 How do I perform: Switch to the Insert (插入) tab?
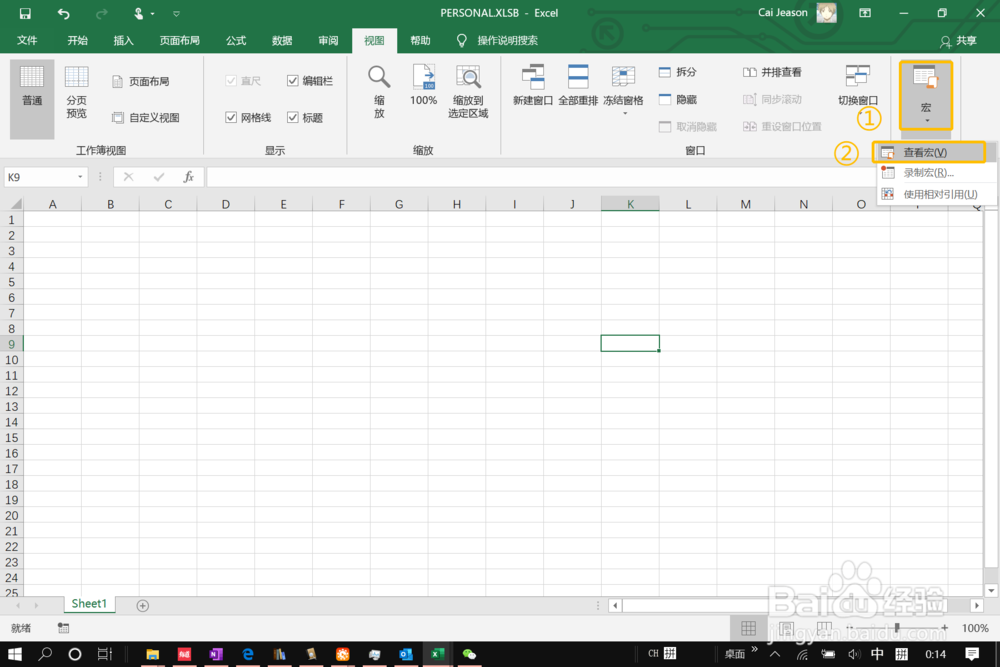pyautogui.click(x=123, y=40)
